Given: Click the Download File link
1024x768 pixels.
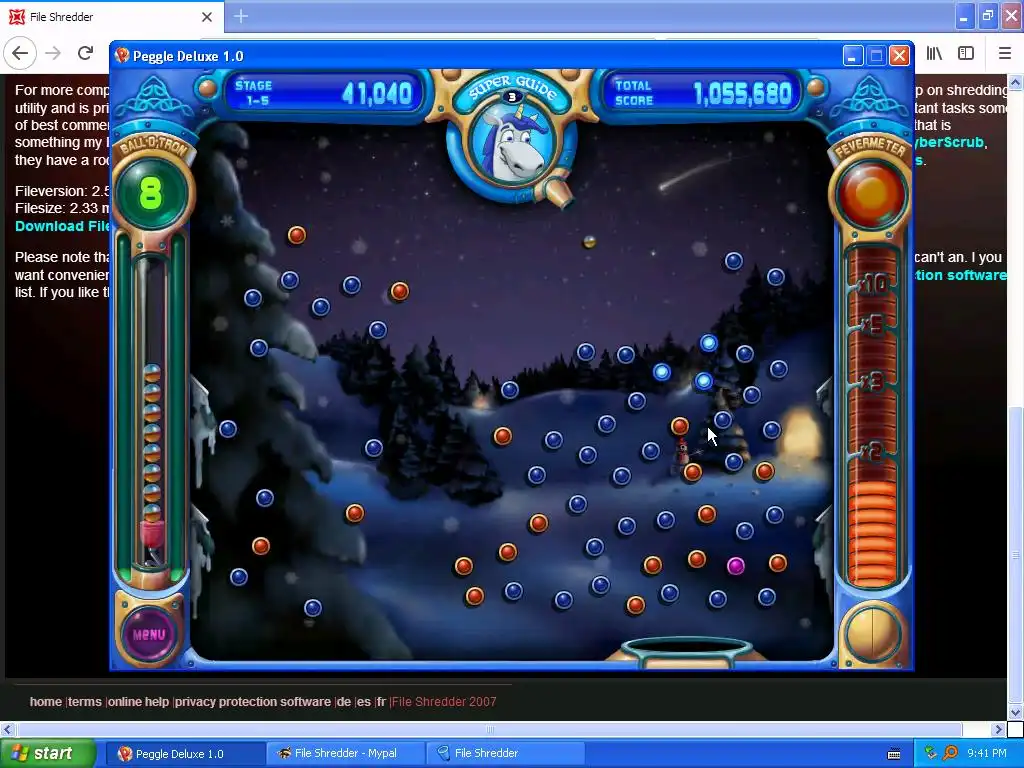Looking at the screenshot, I should 63,226.
